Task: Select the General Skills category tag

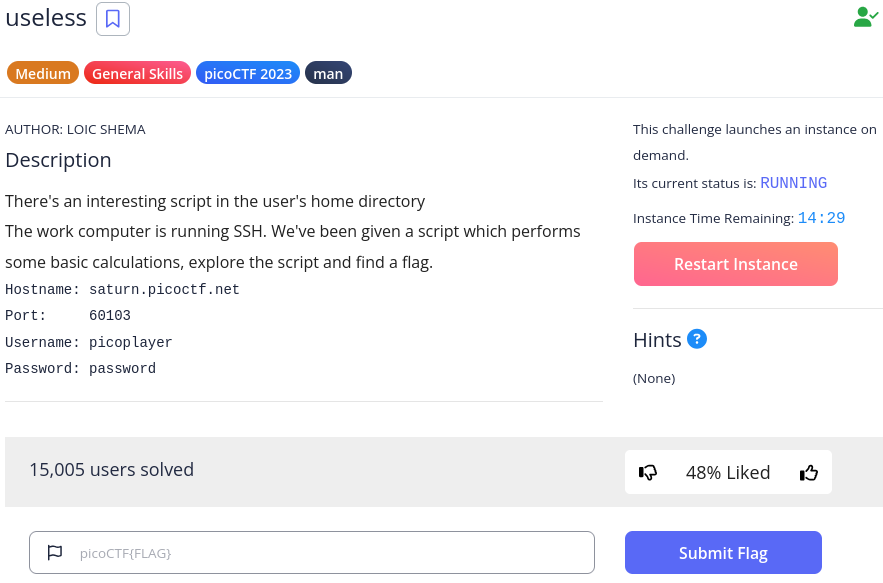Action: (x=137, y=73)
